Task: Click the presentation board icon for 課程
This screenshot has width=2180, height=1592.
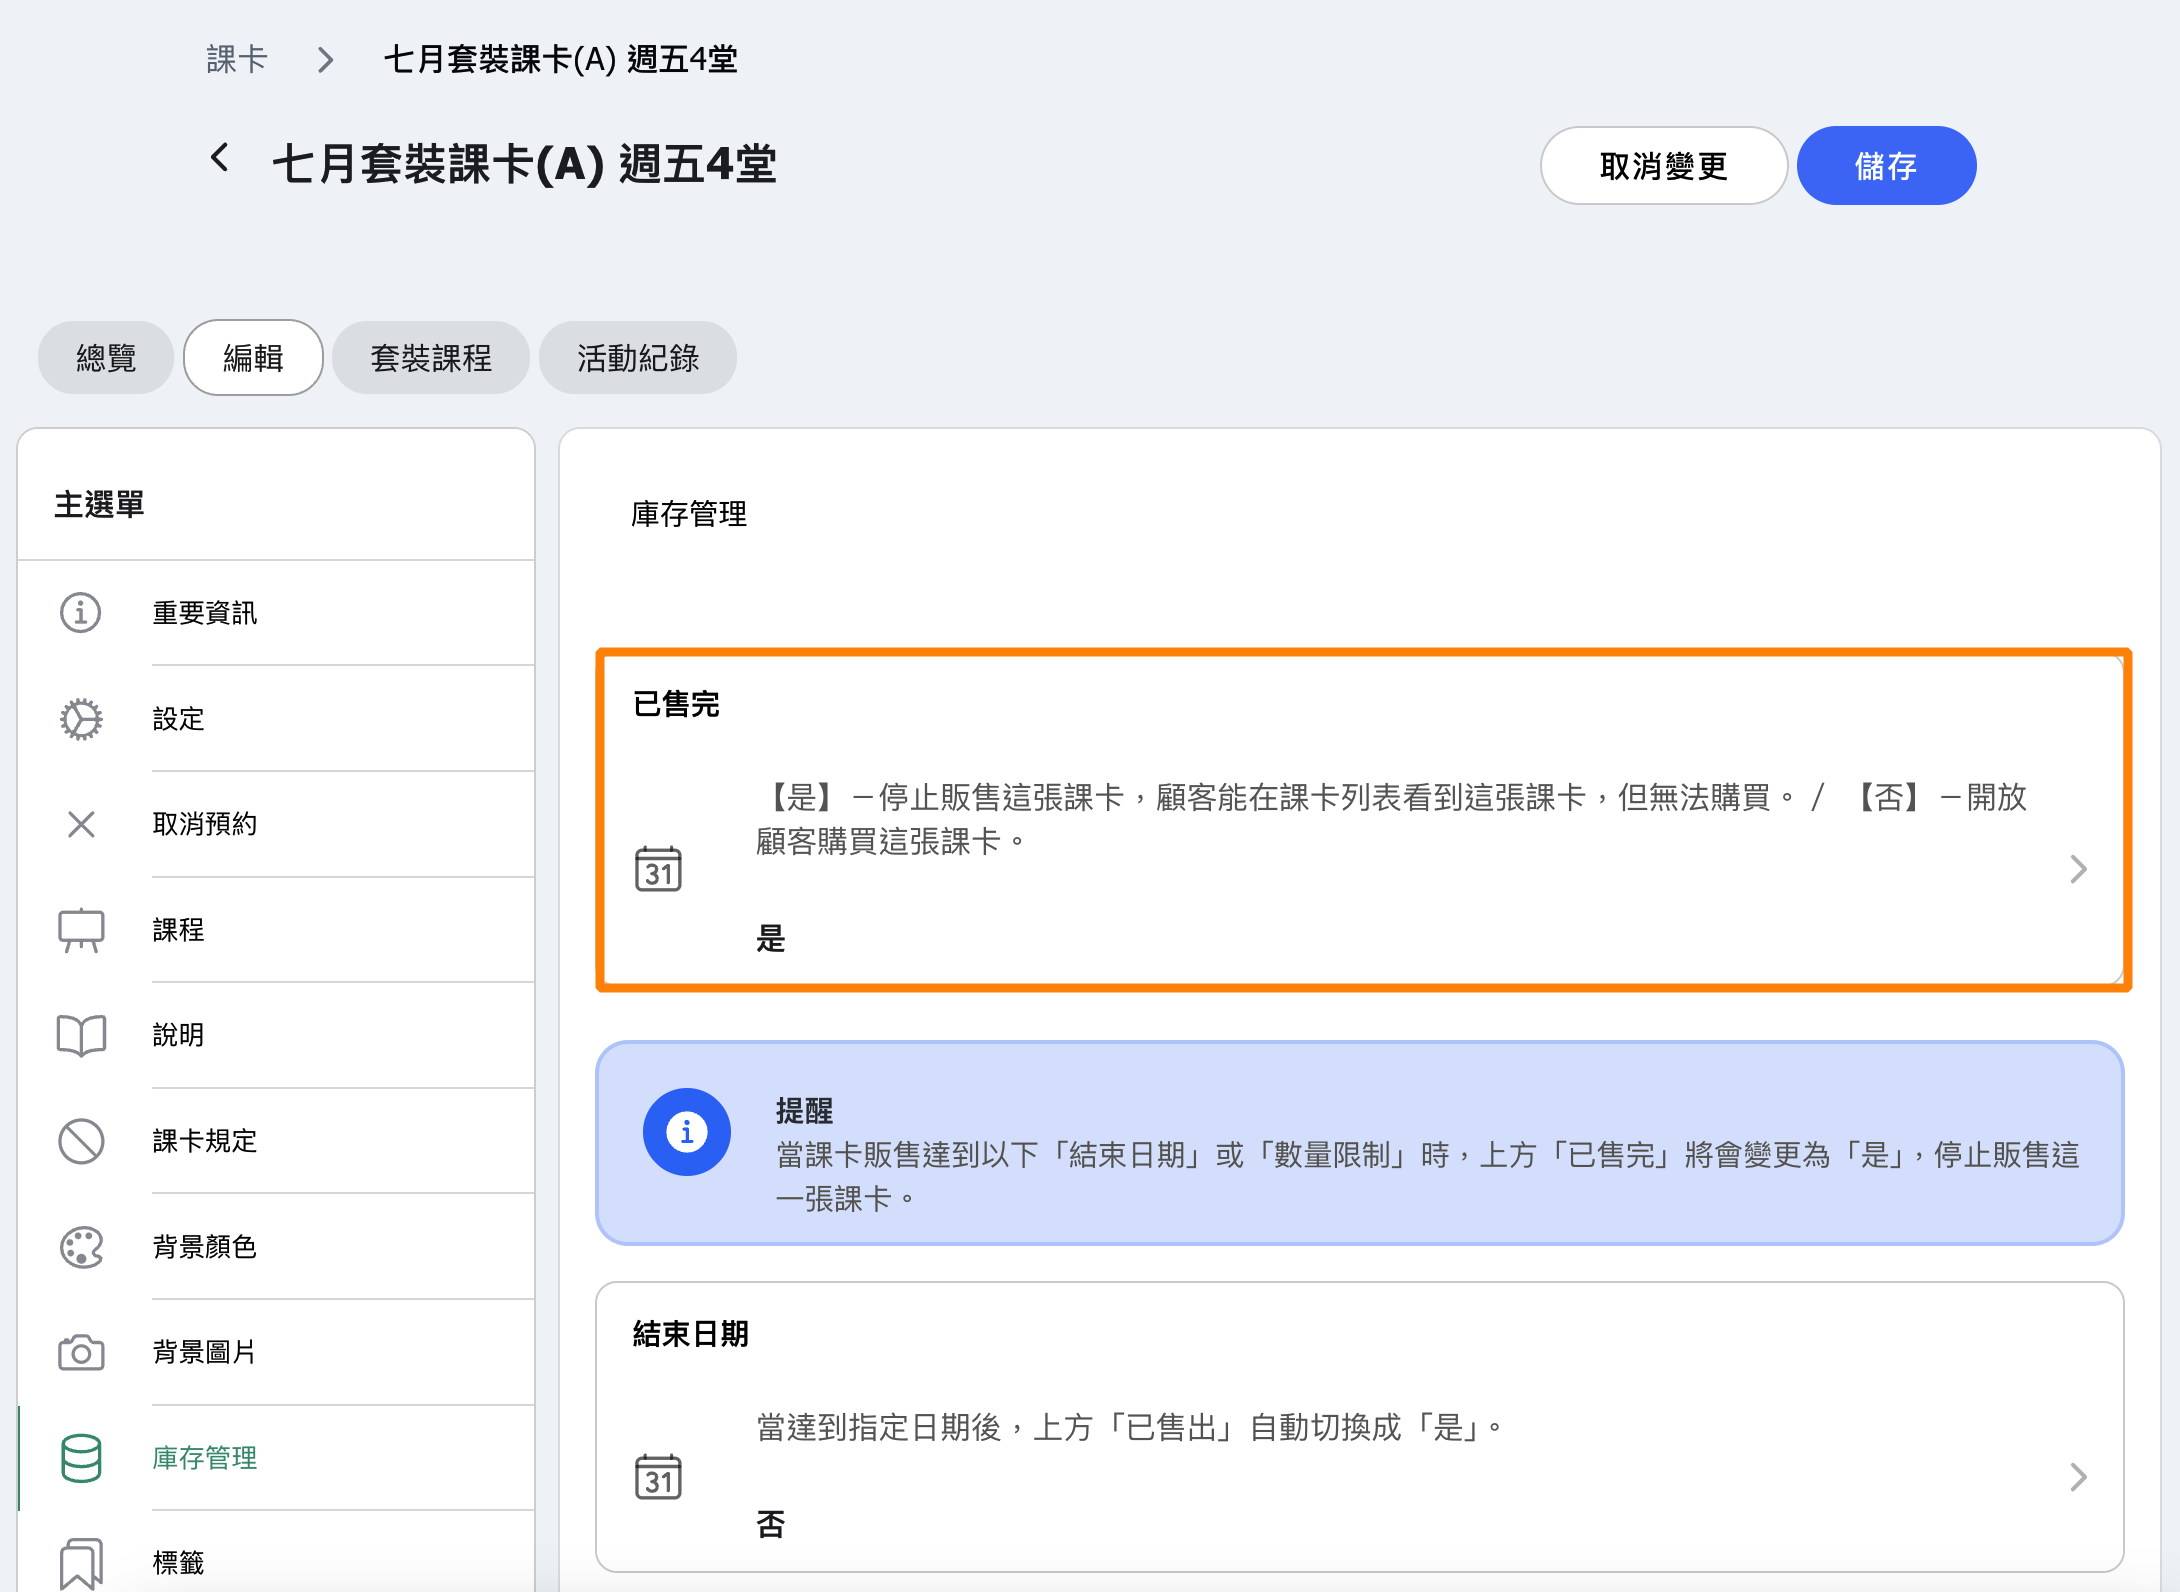Action: tap(81, 930)
